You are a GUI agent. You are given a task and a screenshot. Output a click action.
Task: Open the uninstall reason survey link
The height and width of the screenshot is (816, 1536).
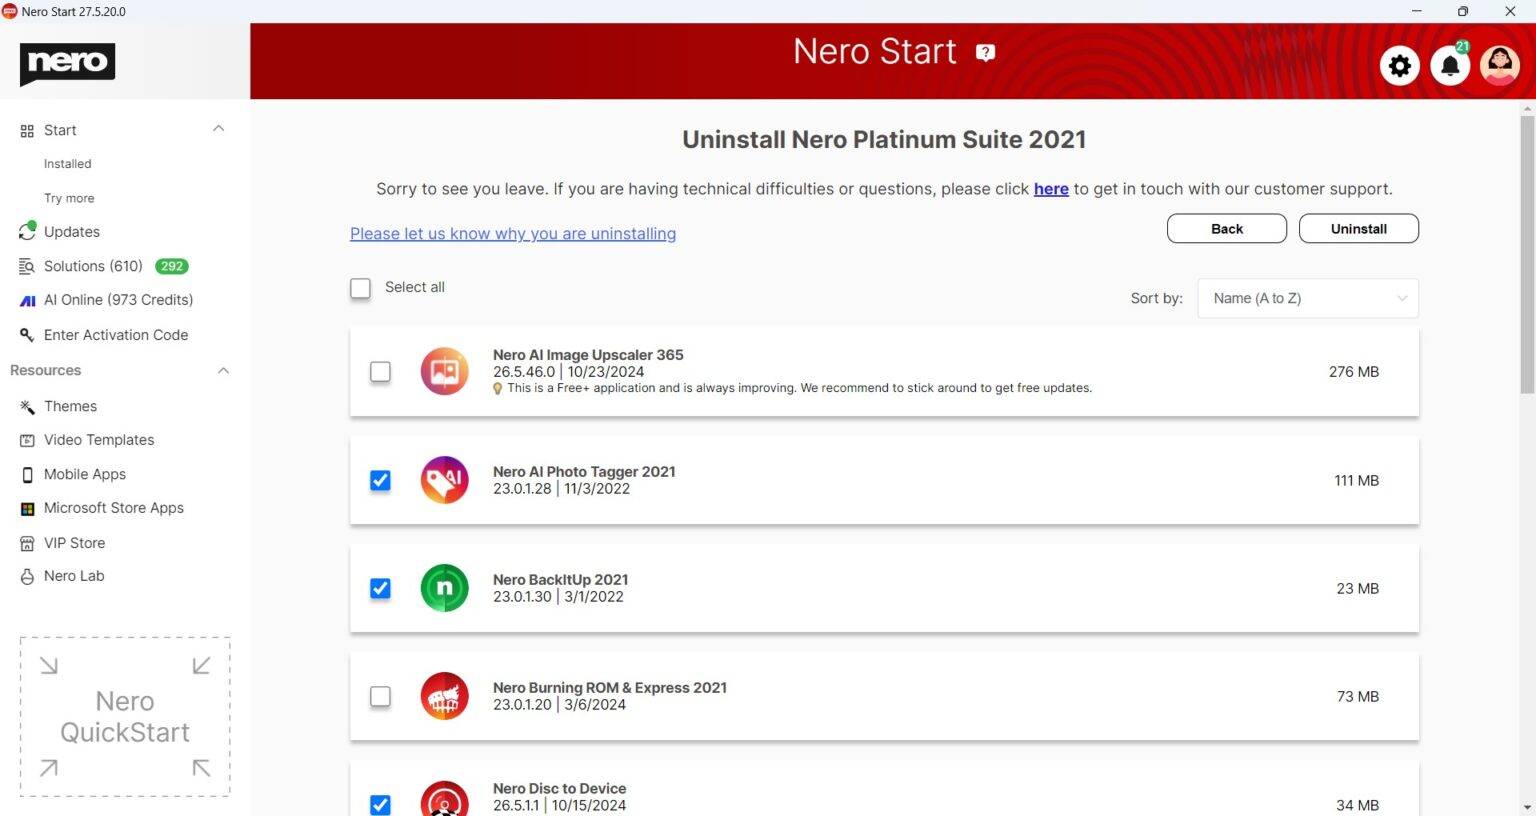pyautogui.click(x=512, y=233)
